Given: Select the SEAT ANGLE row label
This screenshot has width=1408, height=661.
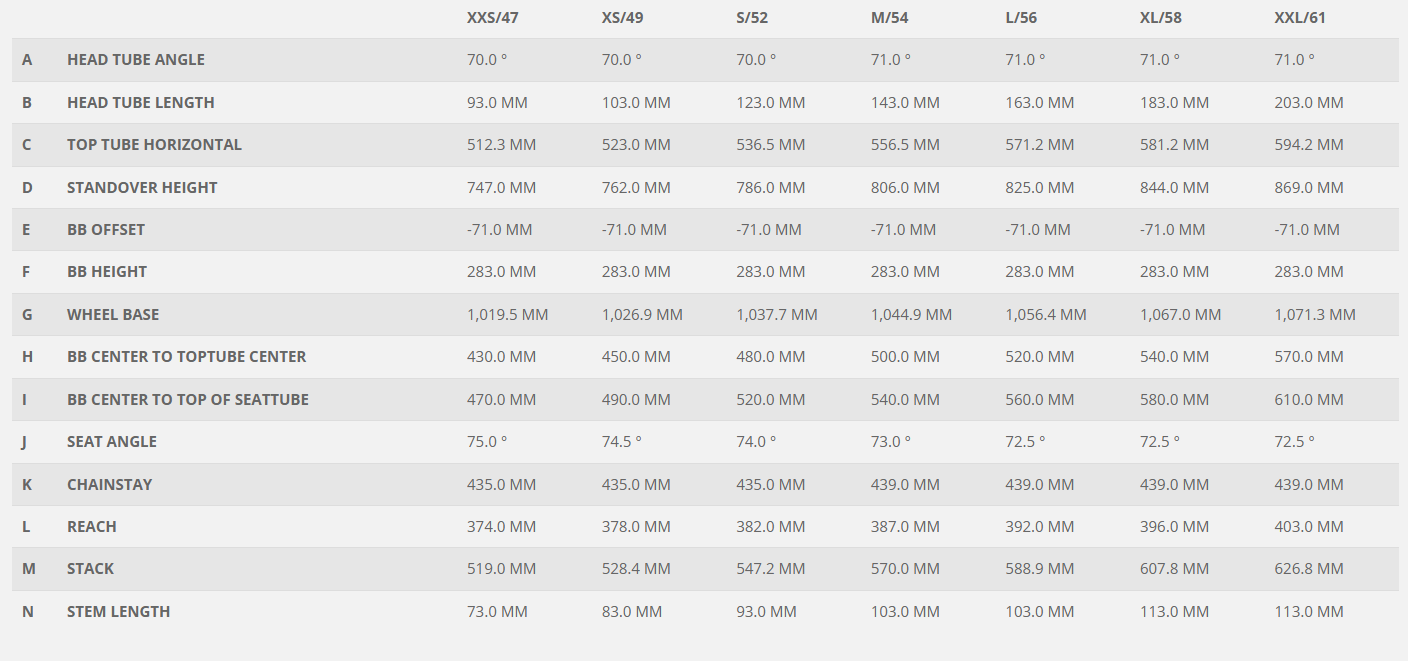Looking at the screenshot, I should 112,442.
